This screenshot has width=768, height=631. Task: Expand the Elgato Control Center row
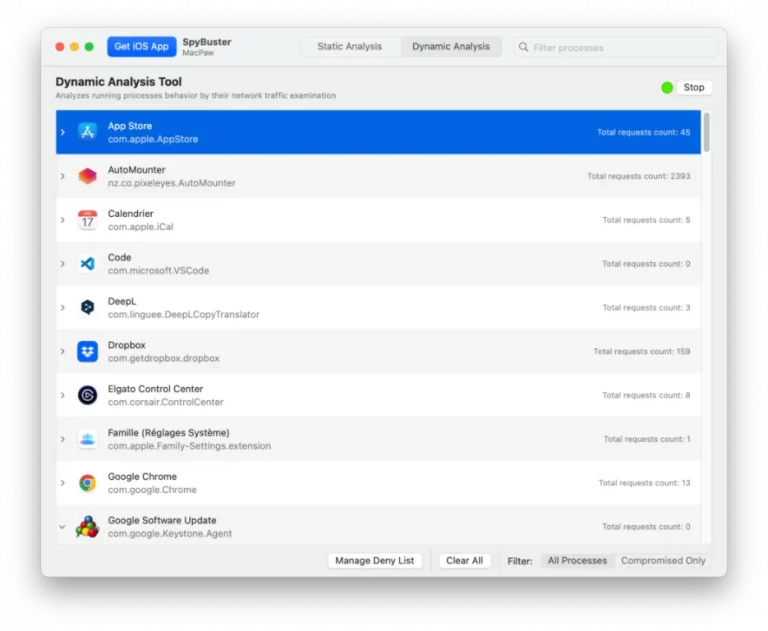[x=63, y=395]
